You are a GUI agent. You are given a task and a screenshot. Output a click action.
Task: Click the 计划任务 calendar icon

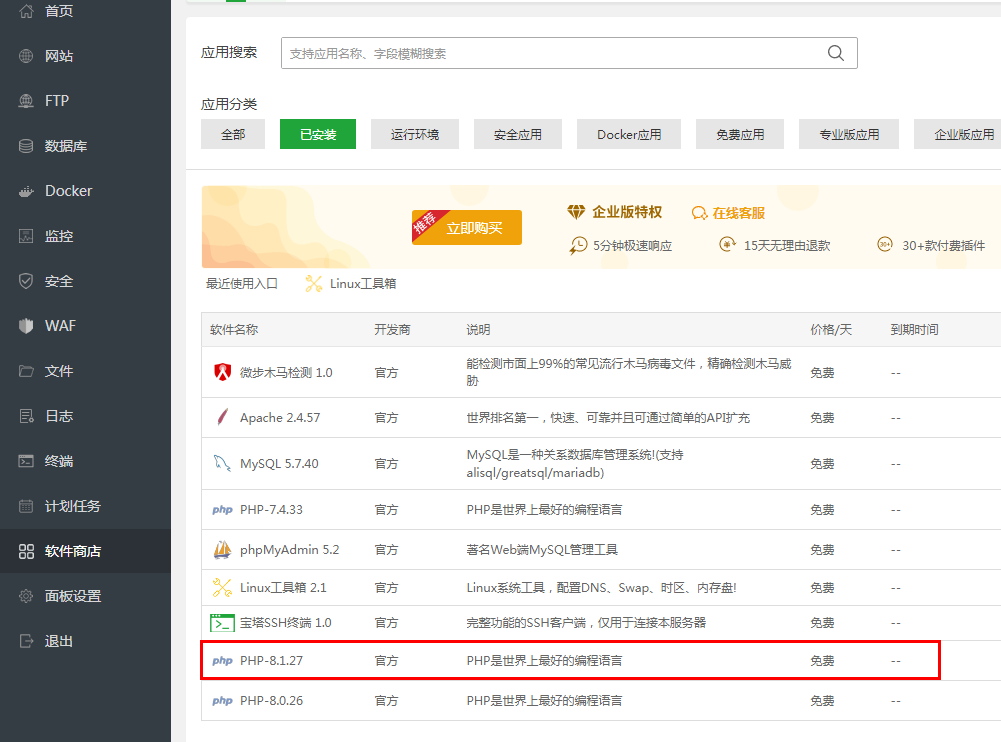26,506
